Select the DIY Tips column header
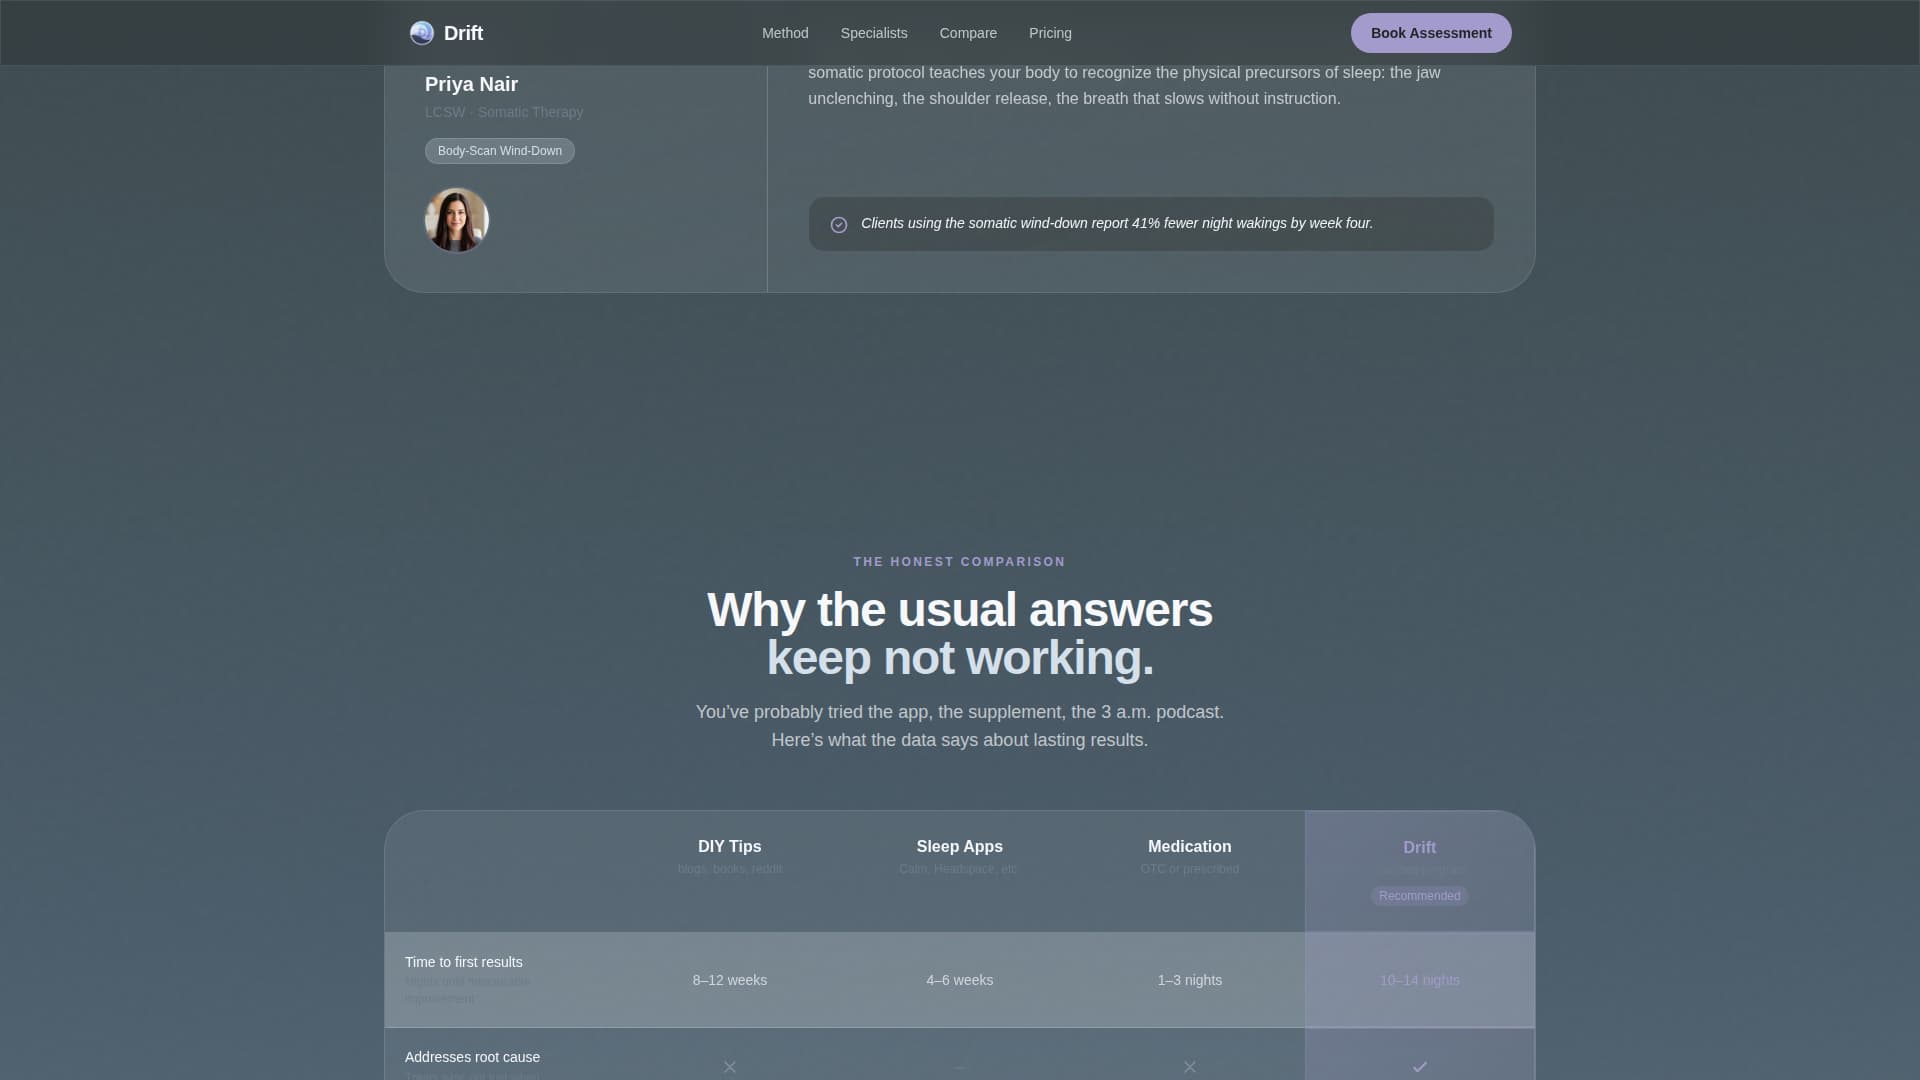The image size is (1920, 1080). click(730, 847)
